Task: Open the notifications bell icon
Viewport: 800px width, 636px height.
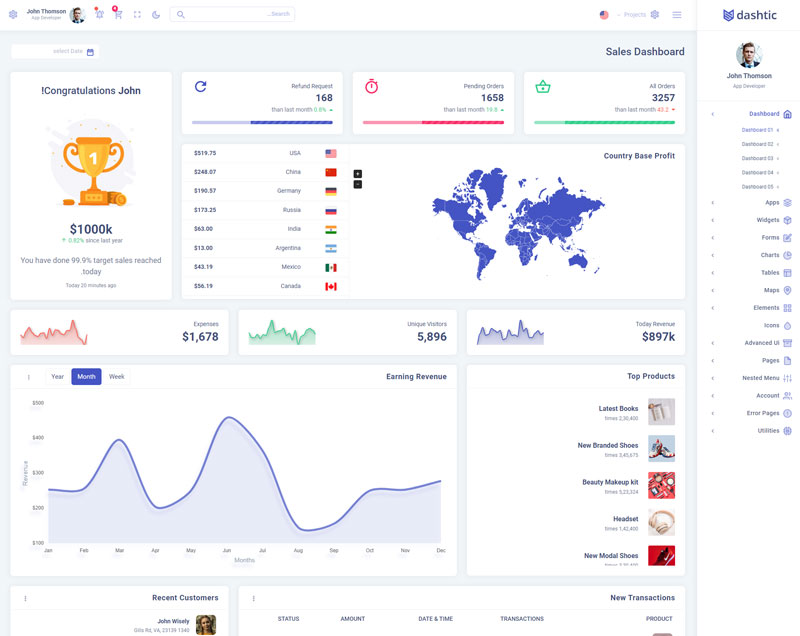Action: pos(99,14)
